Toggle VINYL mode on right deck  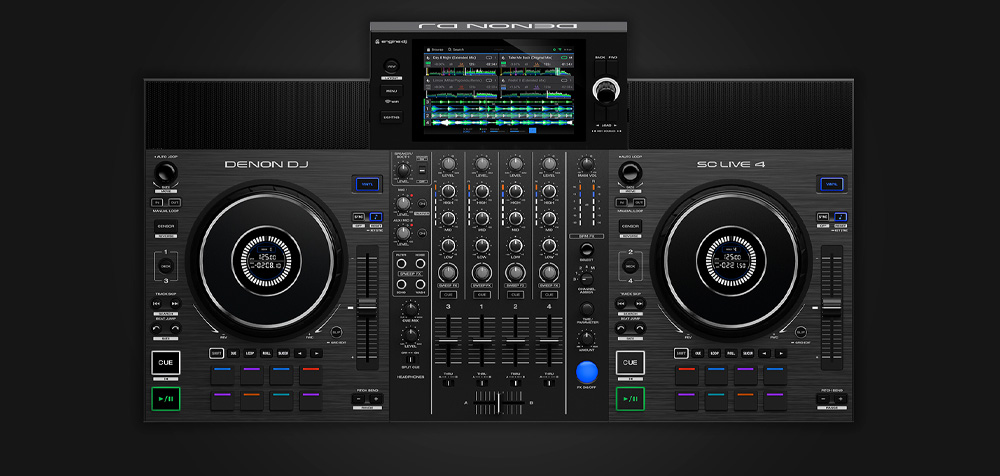pyautogui.click(x=832, y=184)
